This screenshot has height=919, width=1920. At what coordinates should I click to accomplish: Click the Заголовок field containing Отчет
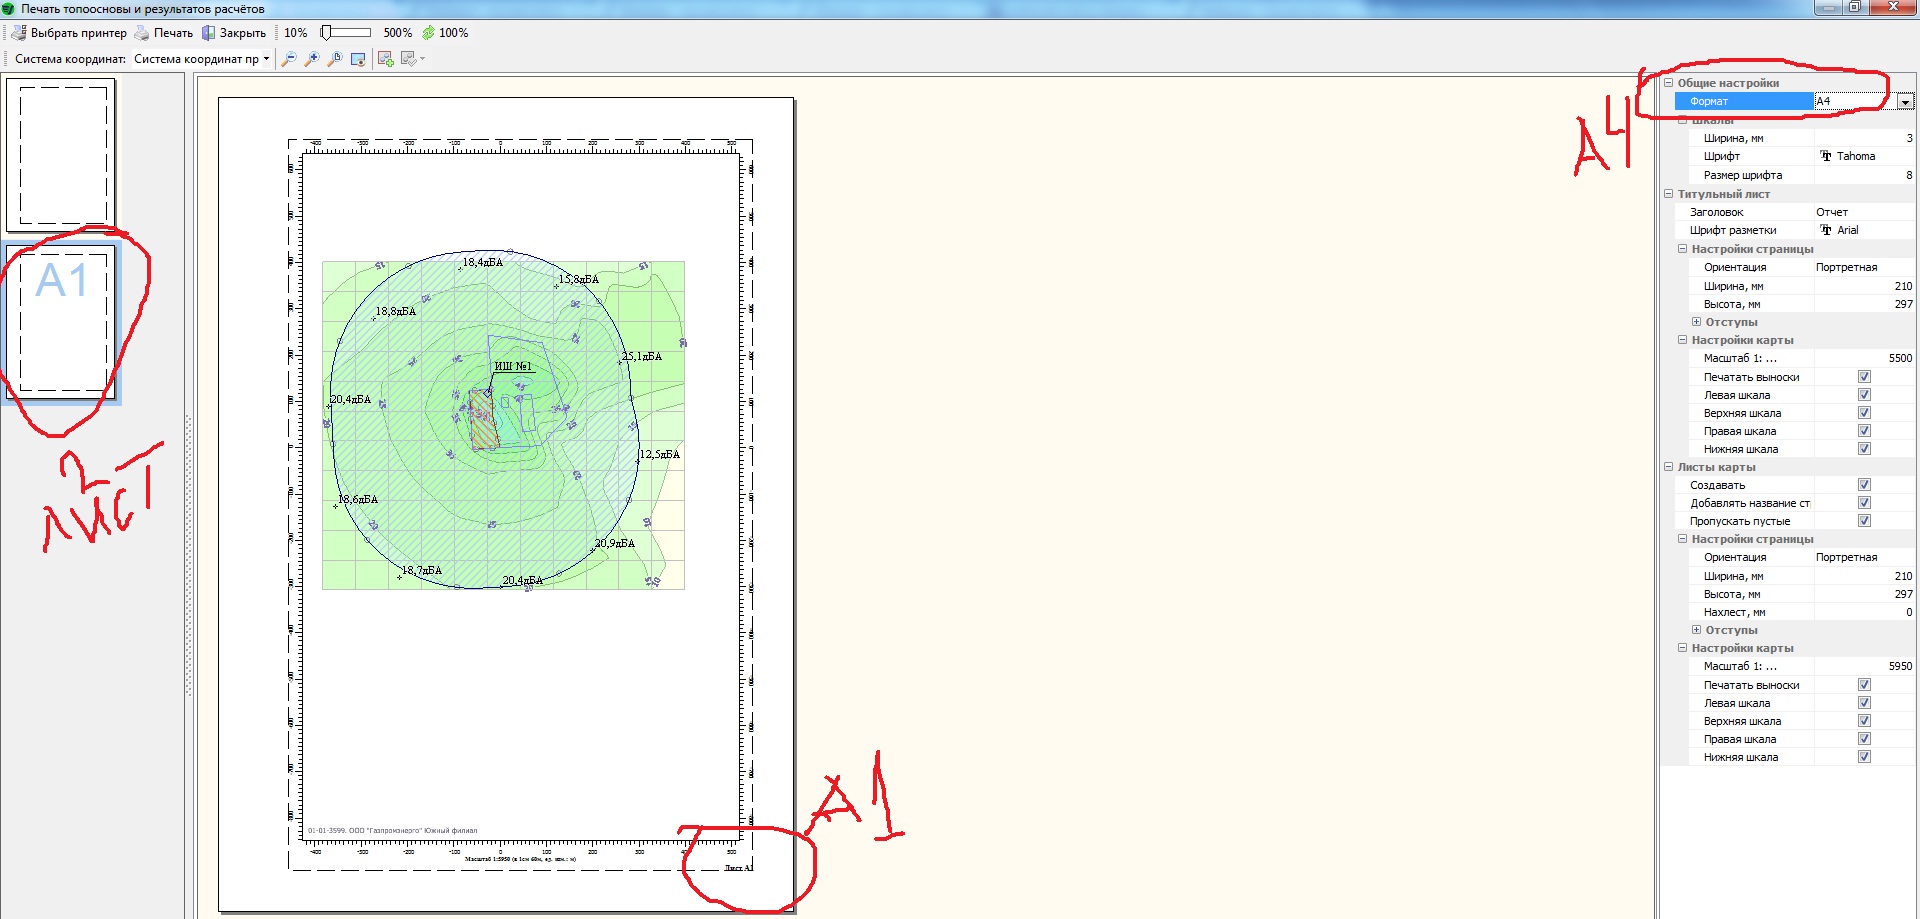[1862, 212]
